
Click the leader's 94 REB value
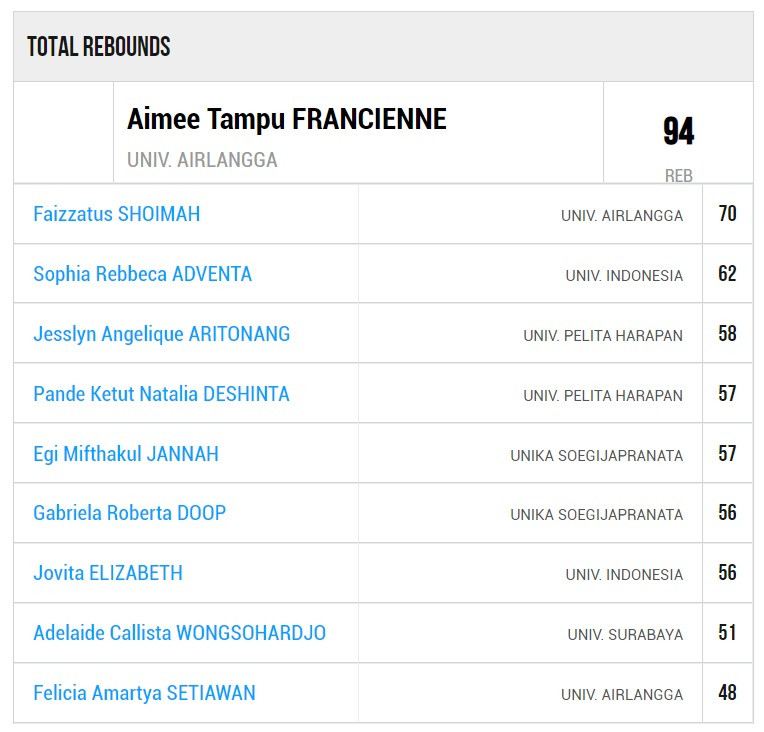tap(678, 133)
